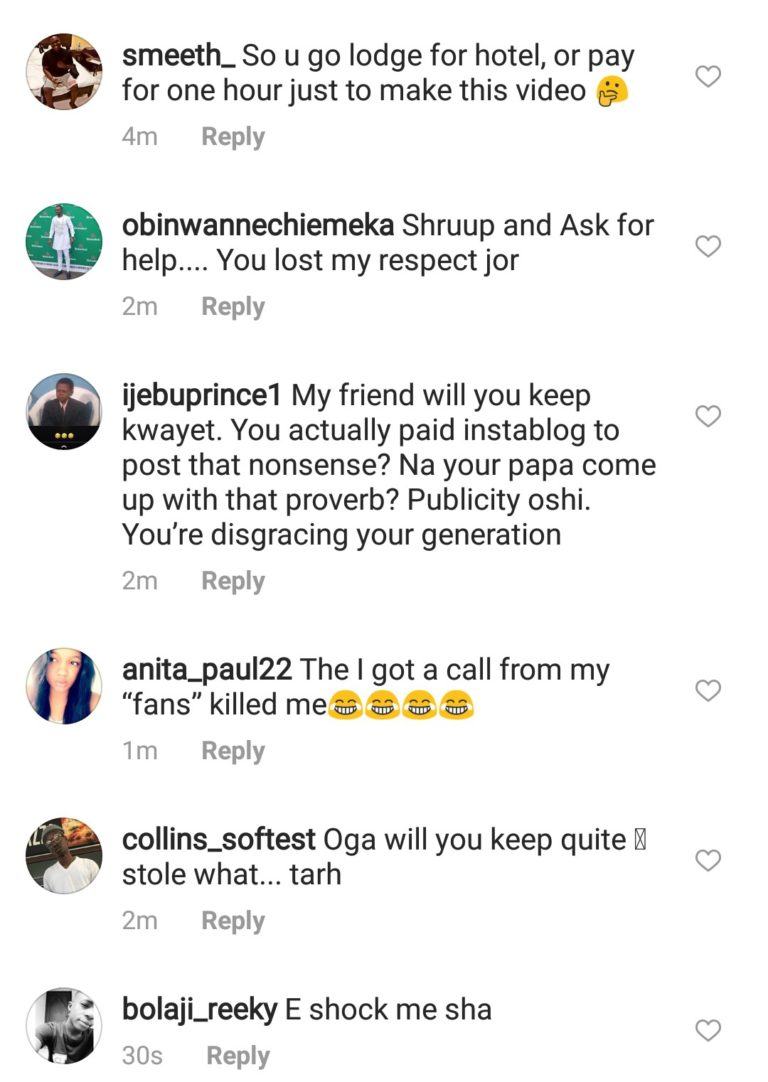Tap the heart on ijebuprince1's comment
The height and width of the screenshot is (1082, 768).
pos(708,416)
